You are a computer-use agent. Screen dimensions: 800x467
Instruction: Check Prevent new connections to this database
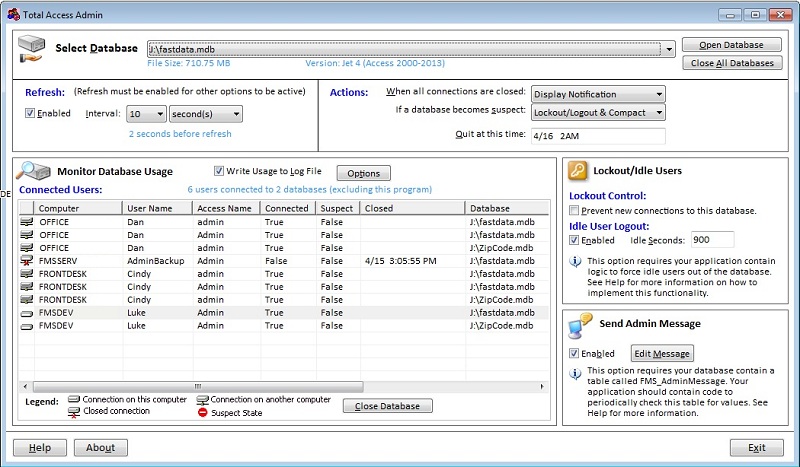(574, 210)
